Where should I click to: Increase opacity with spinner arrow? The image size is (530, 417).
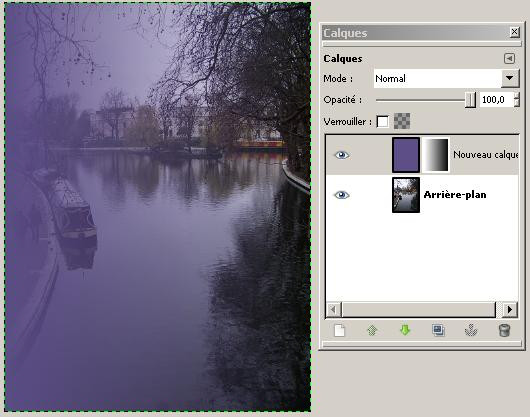(x=516, y=96)
